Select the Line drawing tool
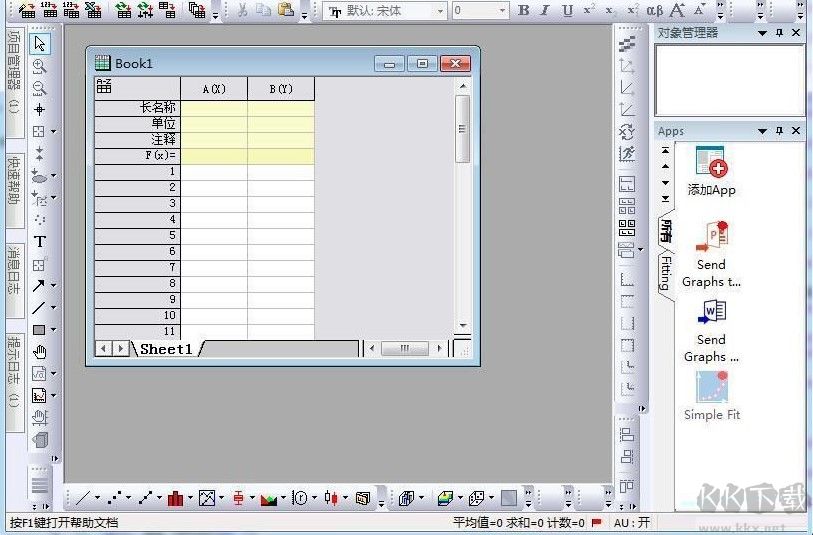Screen dimensions: 813x535 [x=39, y=307]
